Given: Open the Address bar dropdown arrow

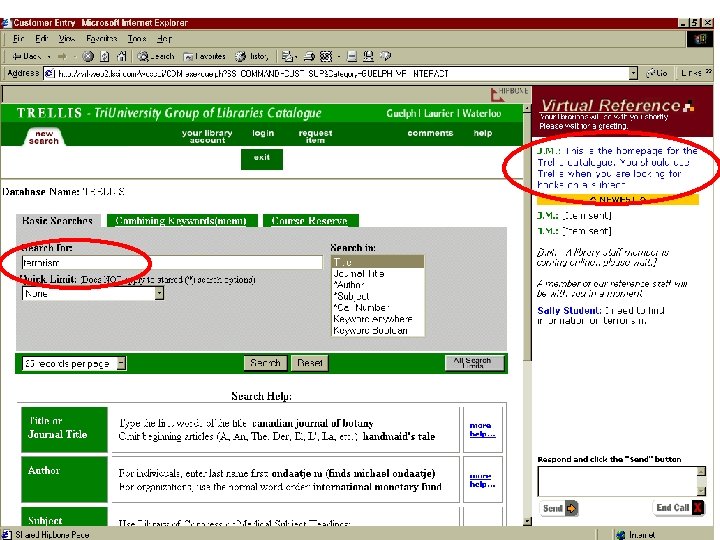Looking at the screenshot, I should [633, 73].
